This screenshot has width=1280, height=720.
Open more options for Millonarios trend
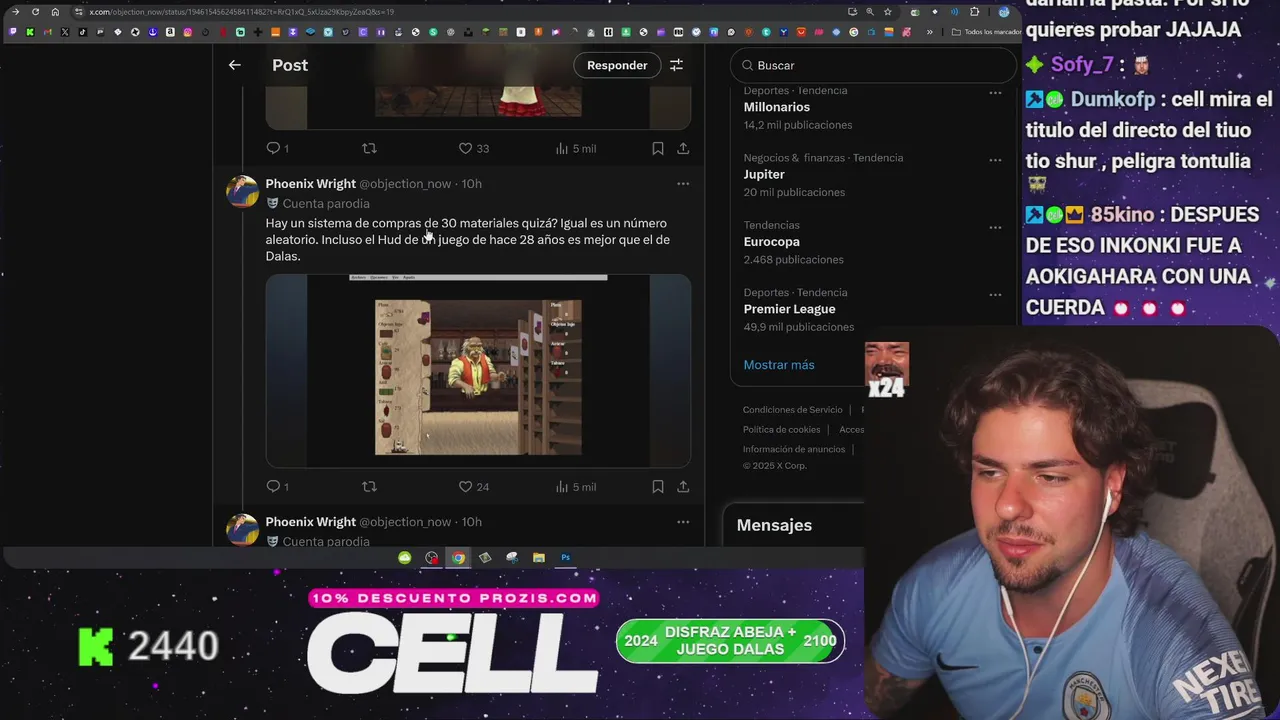(995, 93)
